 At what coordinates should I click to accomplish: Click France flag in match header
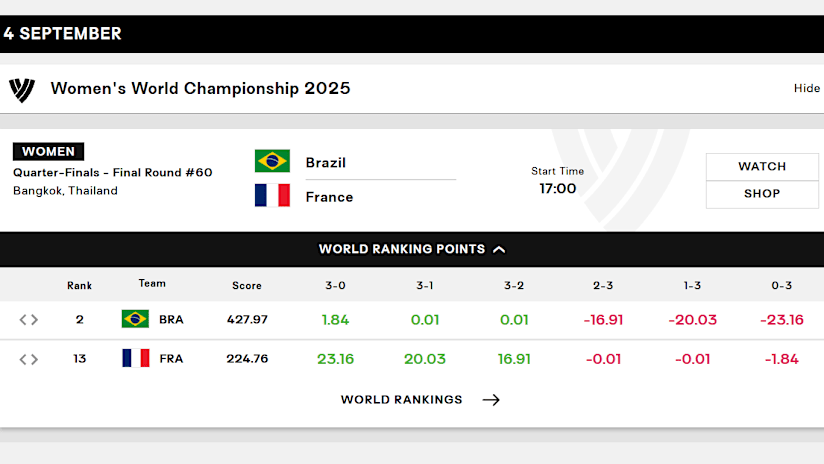(272, 195)
